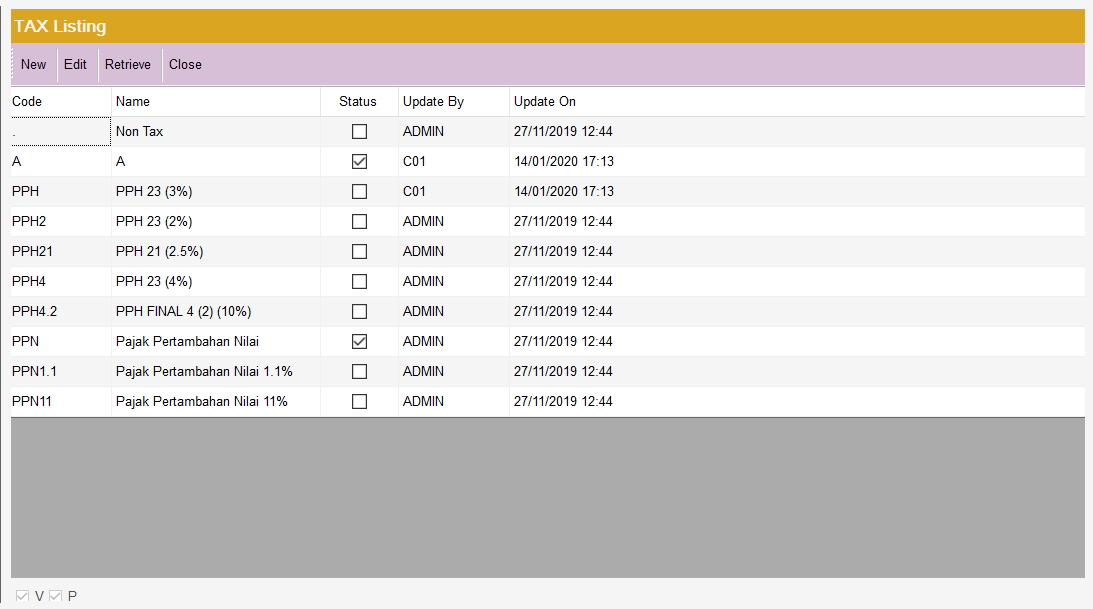Uncheck the Status box for code A
The image size is (1093, 609).
point(359,161)
